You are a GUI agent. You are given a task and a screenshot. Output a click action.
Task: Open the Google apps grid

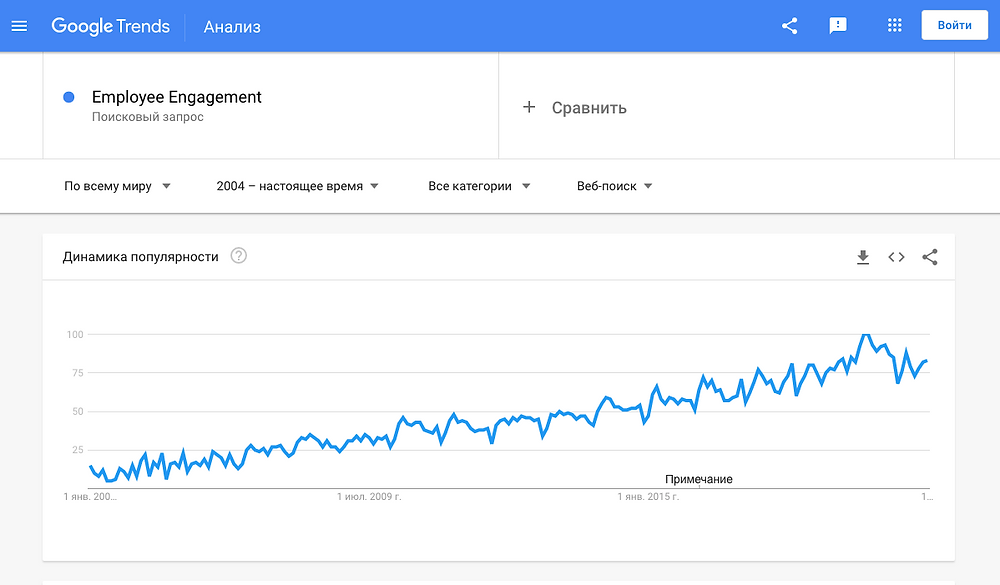click(x=895, y=26)
